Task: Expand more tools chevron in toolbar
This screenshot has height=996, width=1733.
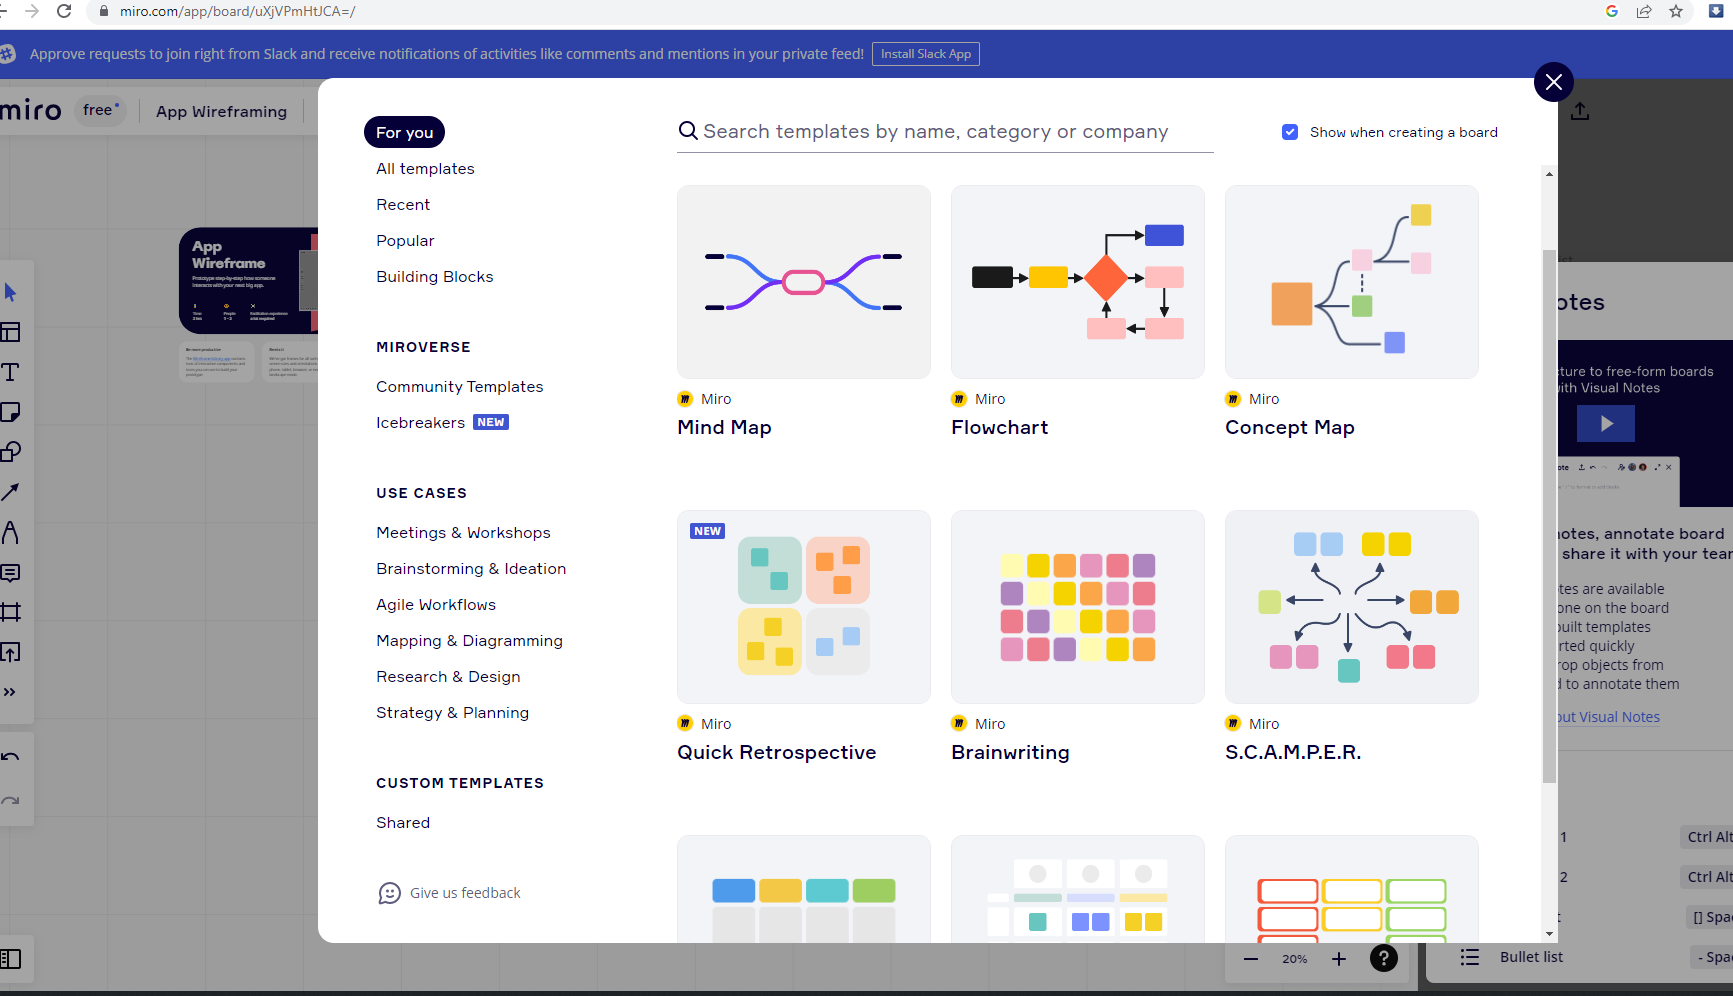Action: (x=10, y=692)
